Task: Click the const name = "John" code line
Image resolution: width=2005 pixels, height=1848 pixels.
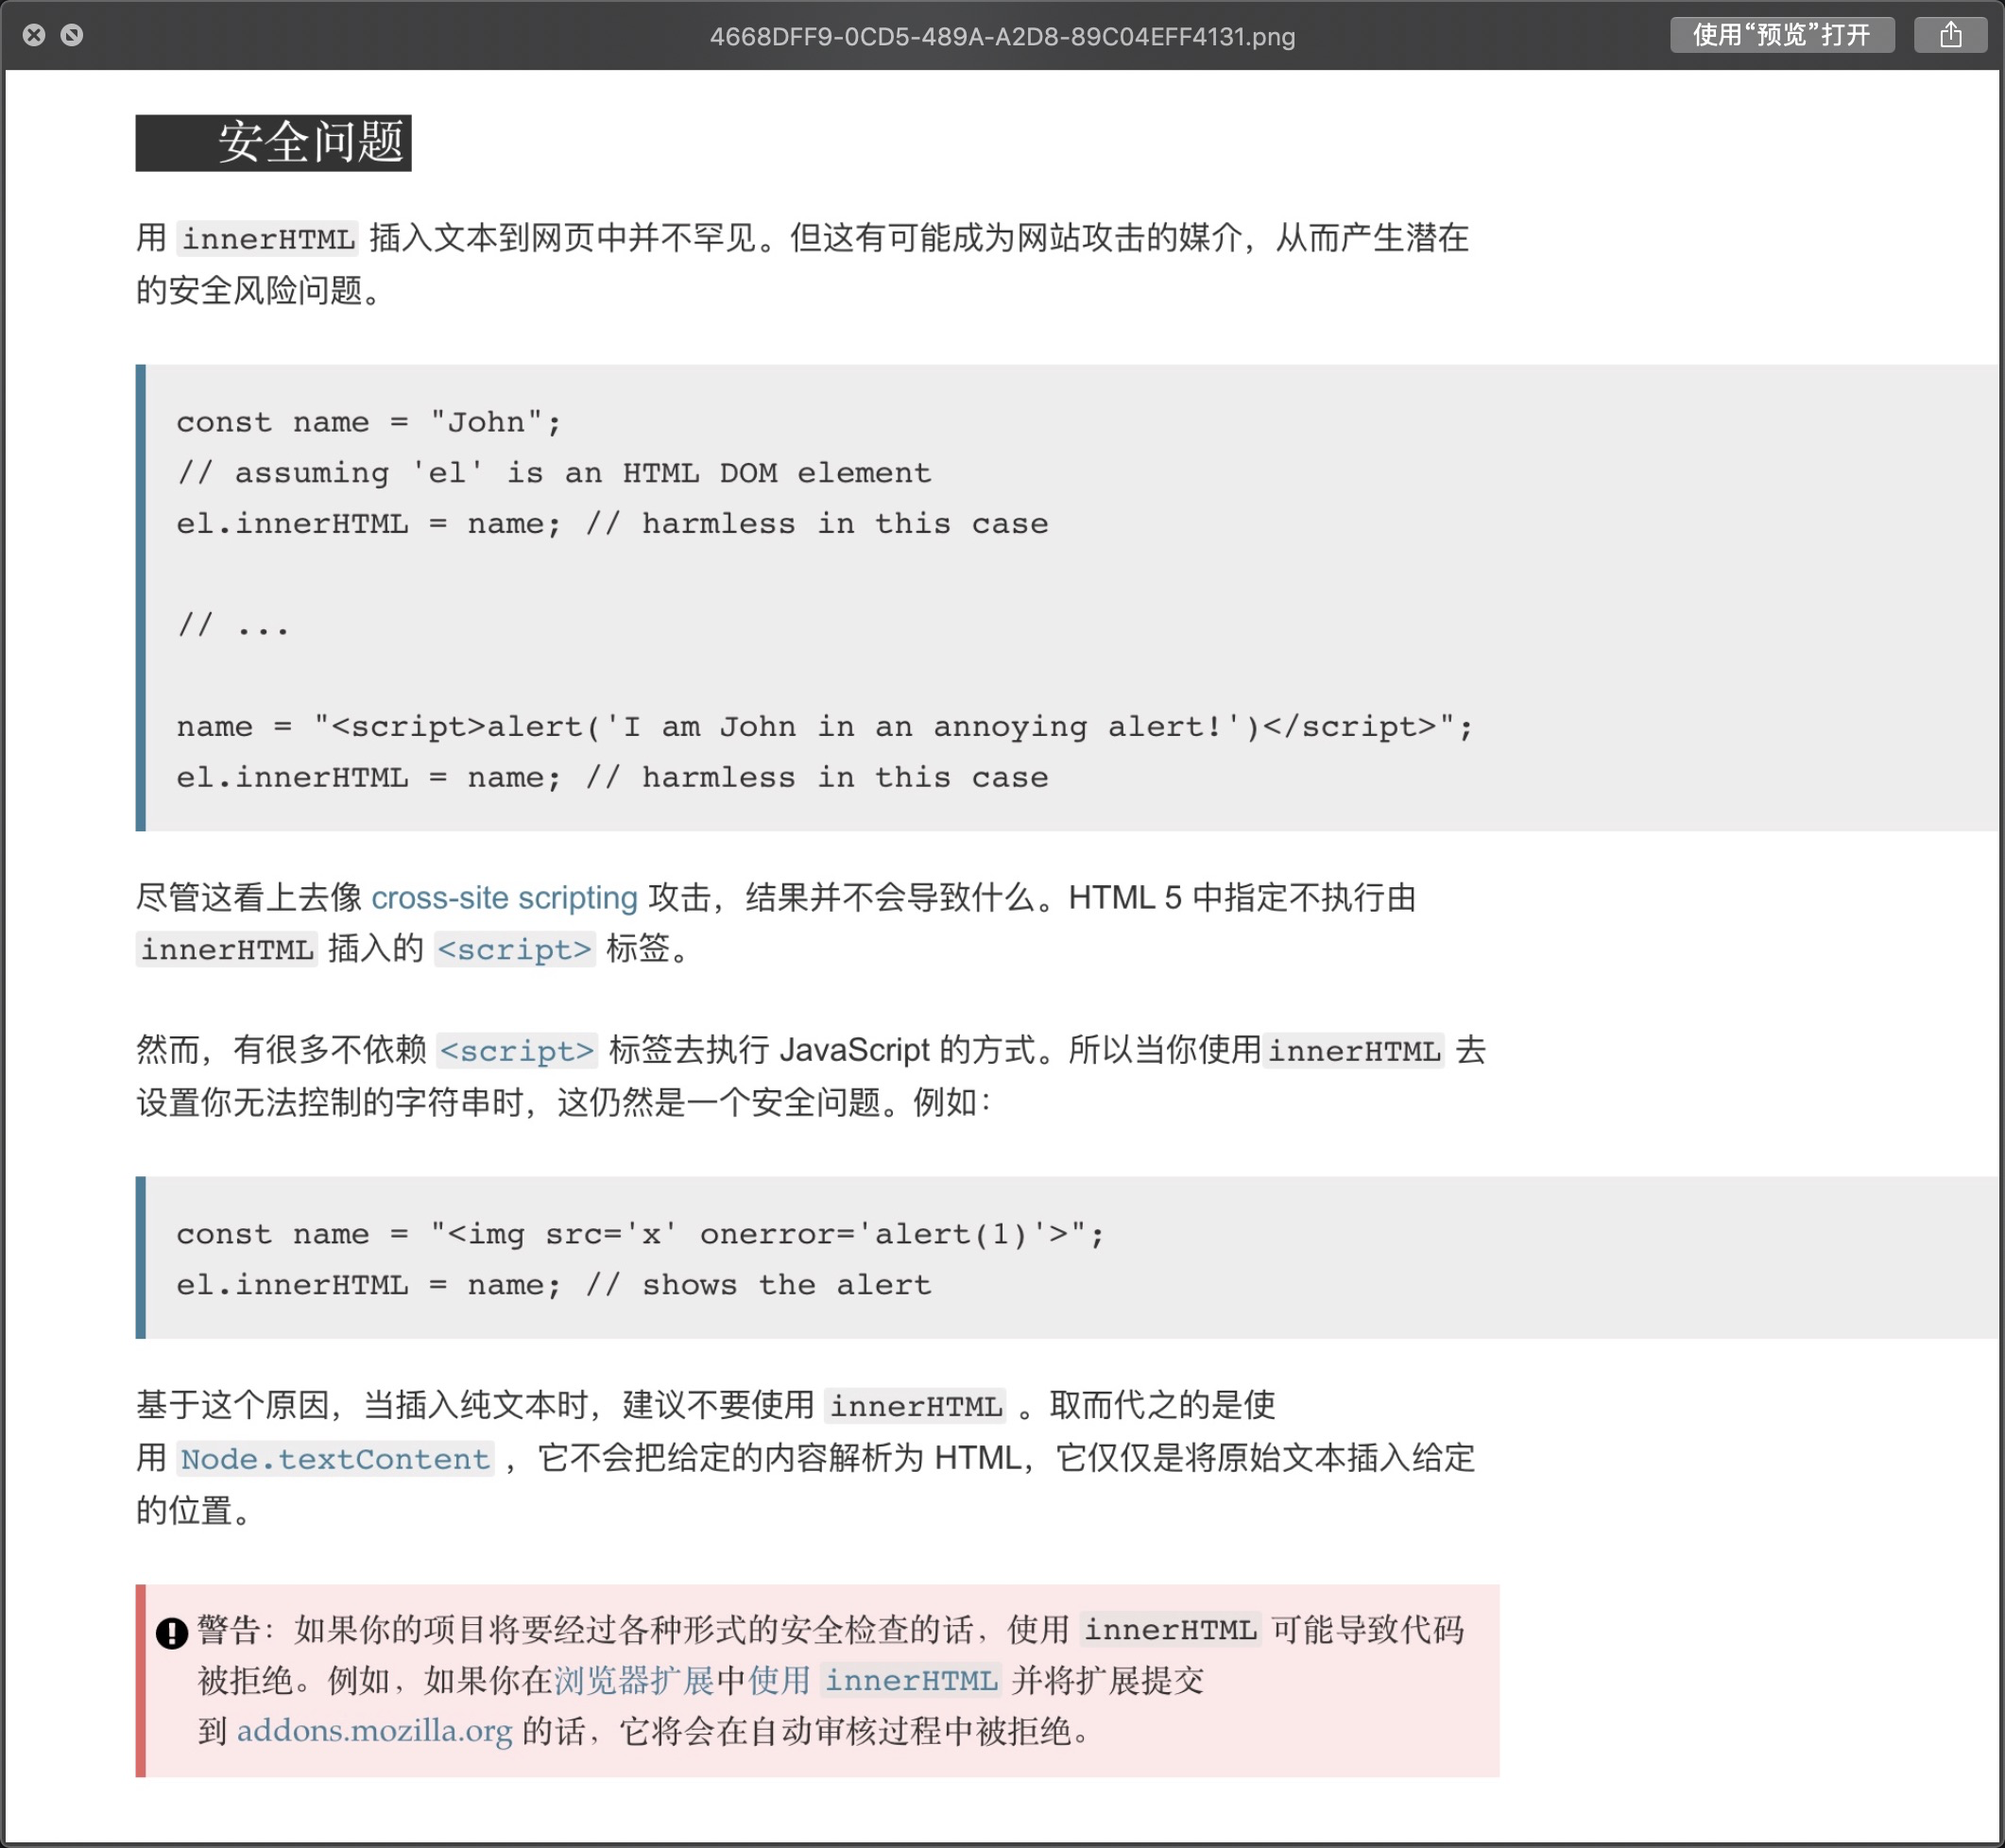Action: (368, 422)
